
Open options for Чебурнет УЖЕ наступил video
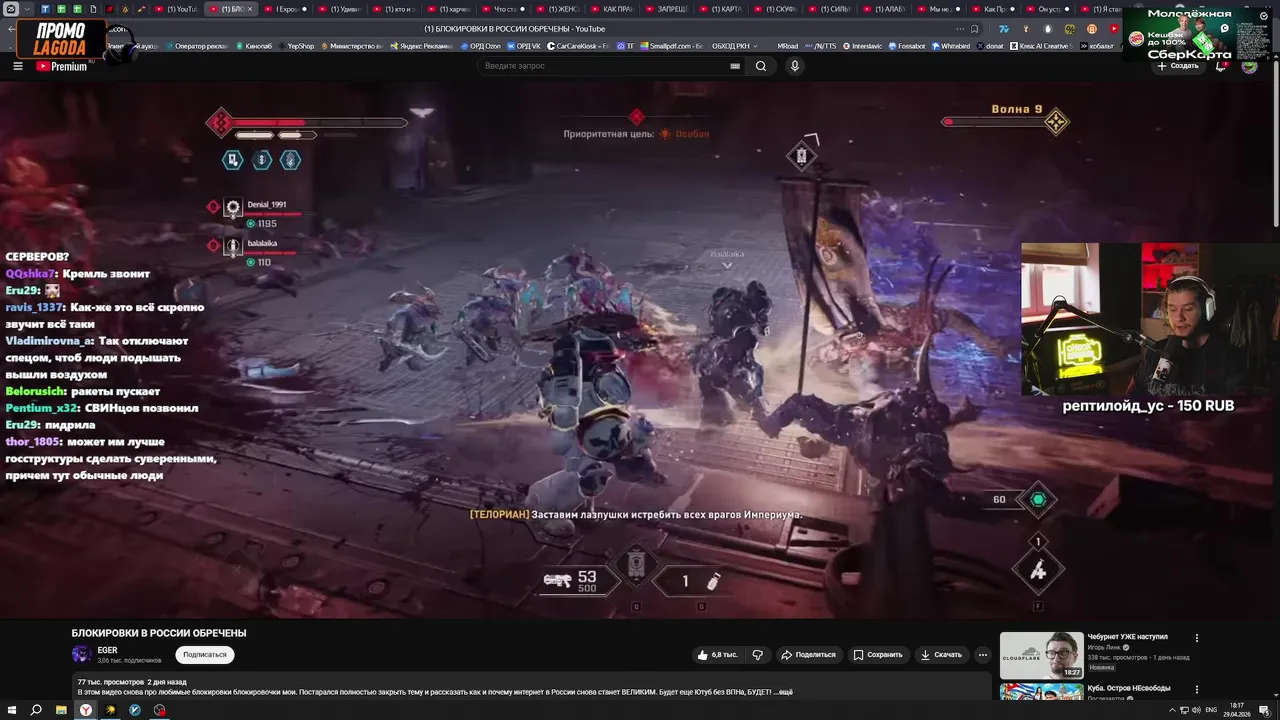(1196, 638)
